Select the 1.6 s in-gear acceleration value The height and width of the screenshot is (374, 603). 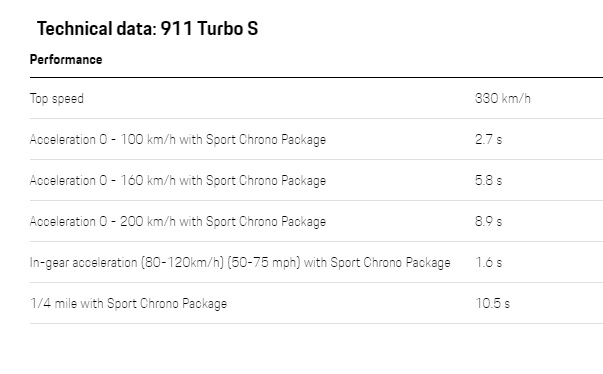pyautogui.click(x=489, y=262)
